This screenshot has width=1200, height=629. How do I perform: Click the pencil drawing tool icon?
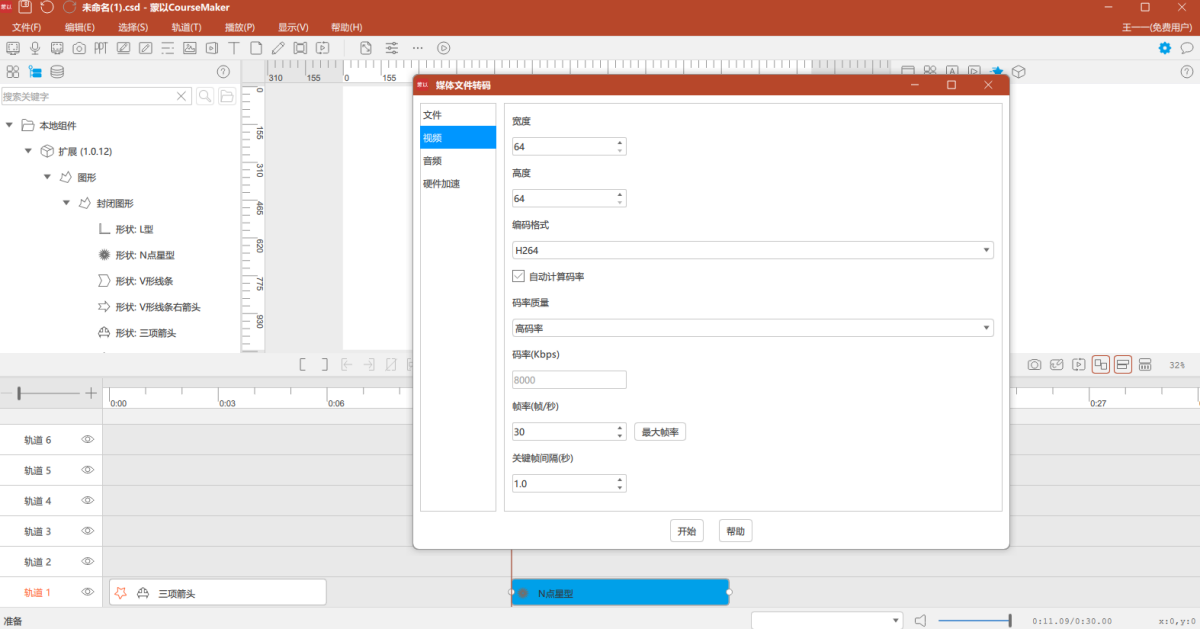tap(278, 48)
